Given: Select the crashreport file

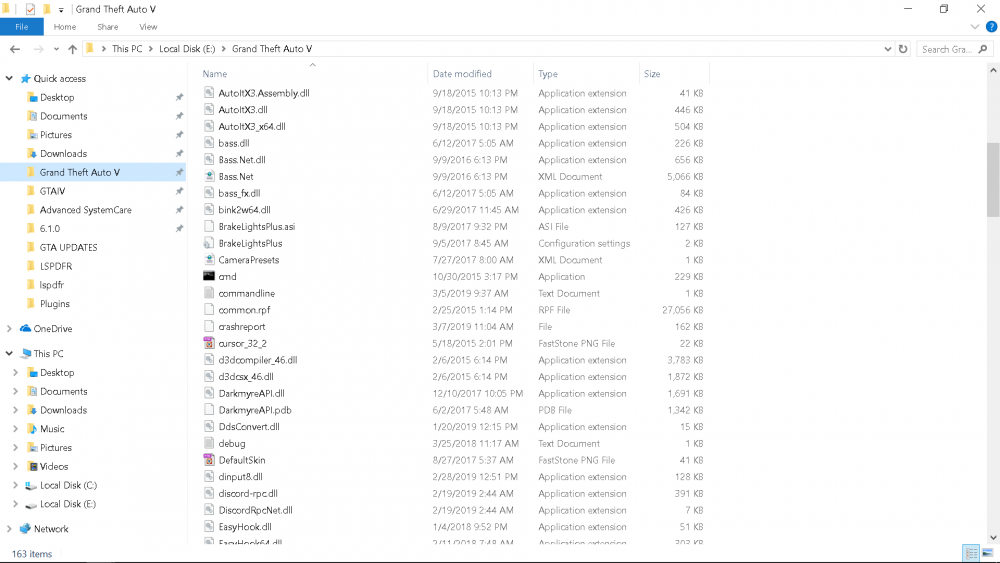Looking at the screenshot, I should click(242, 326).
